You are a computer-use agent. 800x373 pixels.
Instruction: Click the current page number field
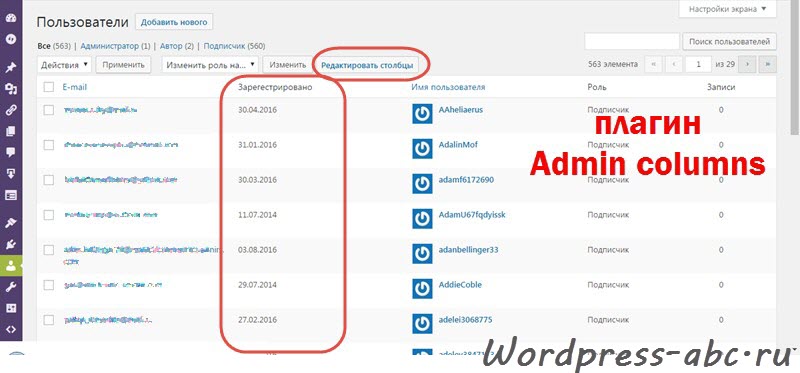[697, 64]
